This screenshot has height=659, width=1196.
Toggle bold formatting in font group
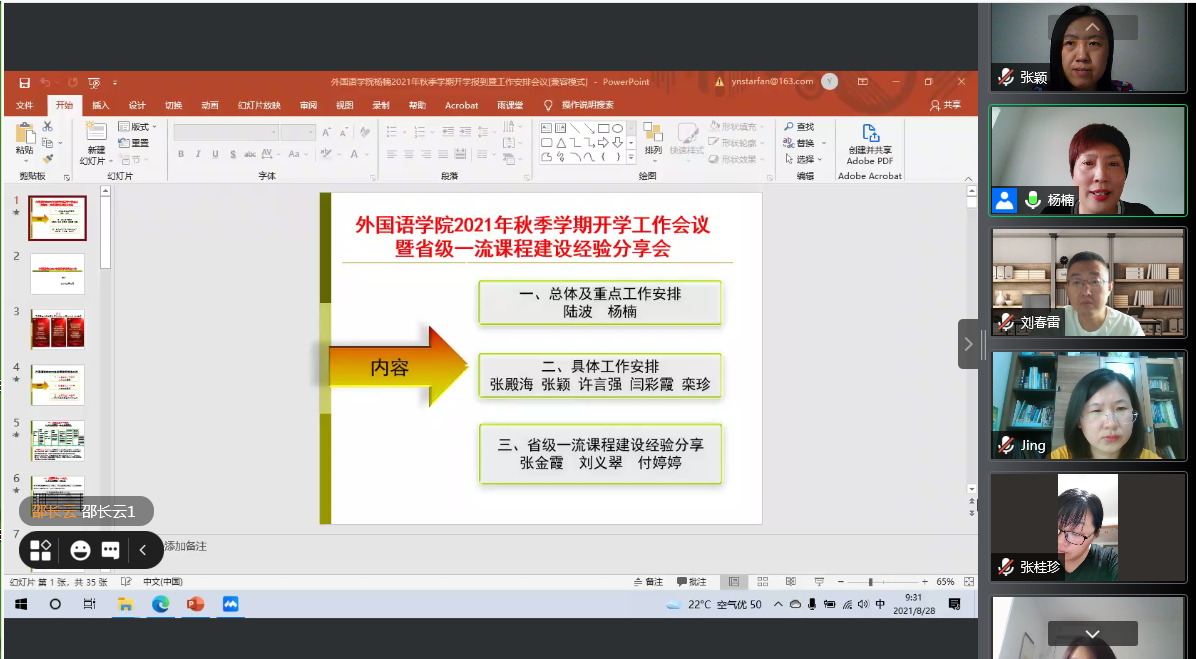coord(181,154)
